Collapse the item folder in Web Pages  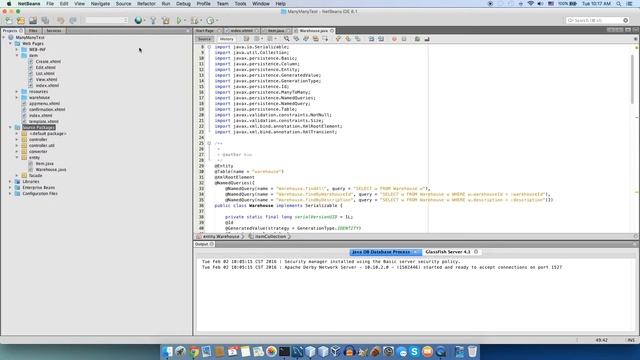click(17, 56)
